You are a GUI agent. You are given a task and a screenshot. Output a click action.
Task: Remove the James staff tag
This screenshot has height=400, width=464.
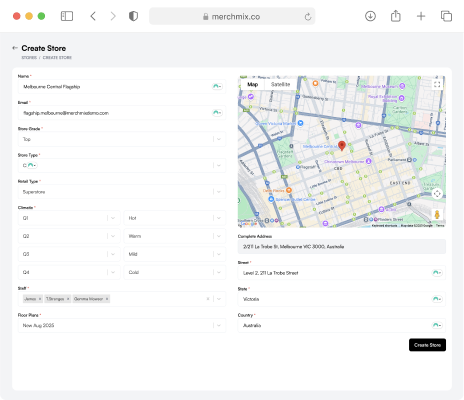40,299
